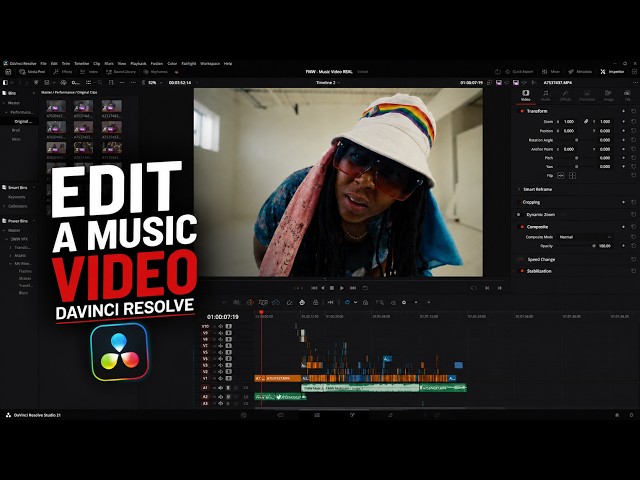Select the Keywords smart bin

pyautogui.click(x=17, y=197)
